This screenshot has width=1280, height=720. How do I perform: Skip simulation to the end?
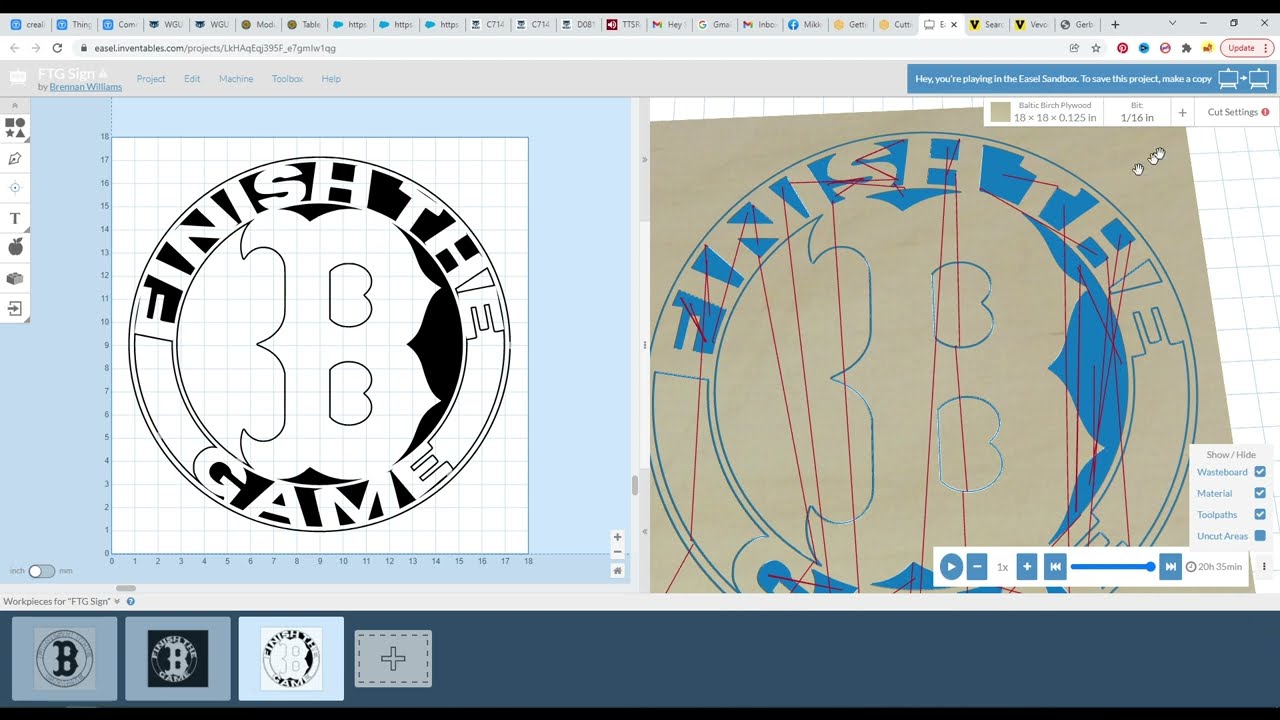pos(1169,567)
